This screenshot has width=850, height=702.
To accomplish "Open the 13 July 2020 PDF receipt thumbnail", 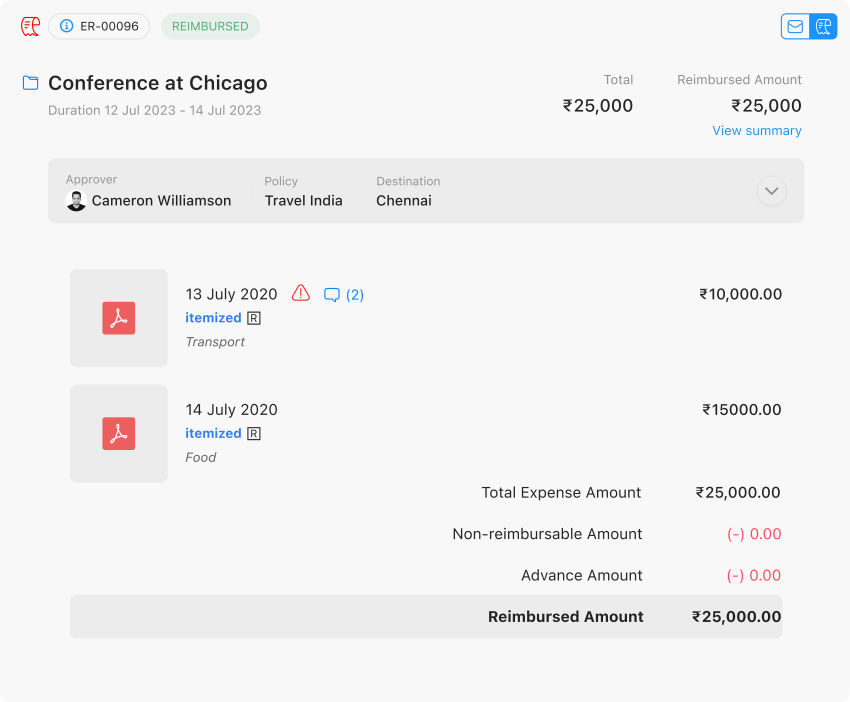I will pos(119,318).
